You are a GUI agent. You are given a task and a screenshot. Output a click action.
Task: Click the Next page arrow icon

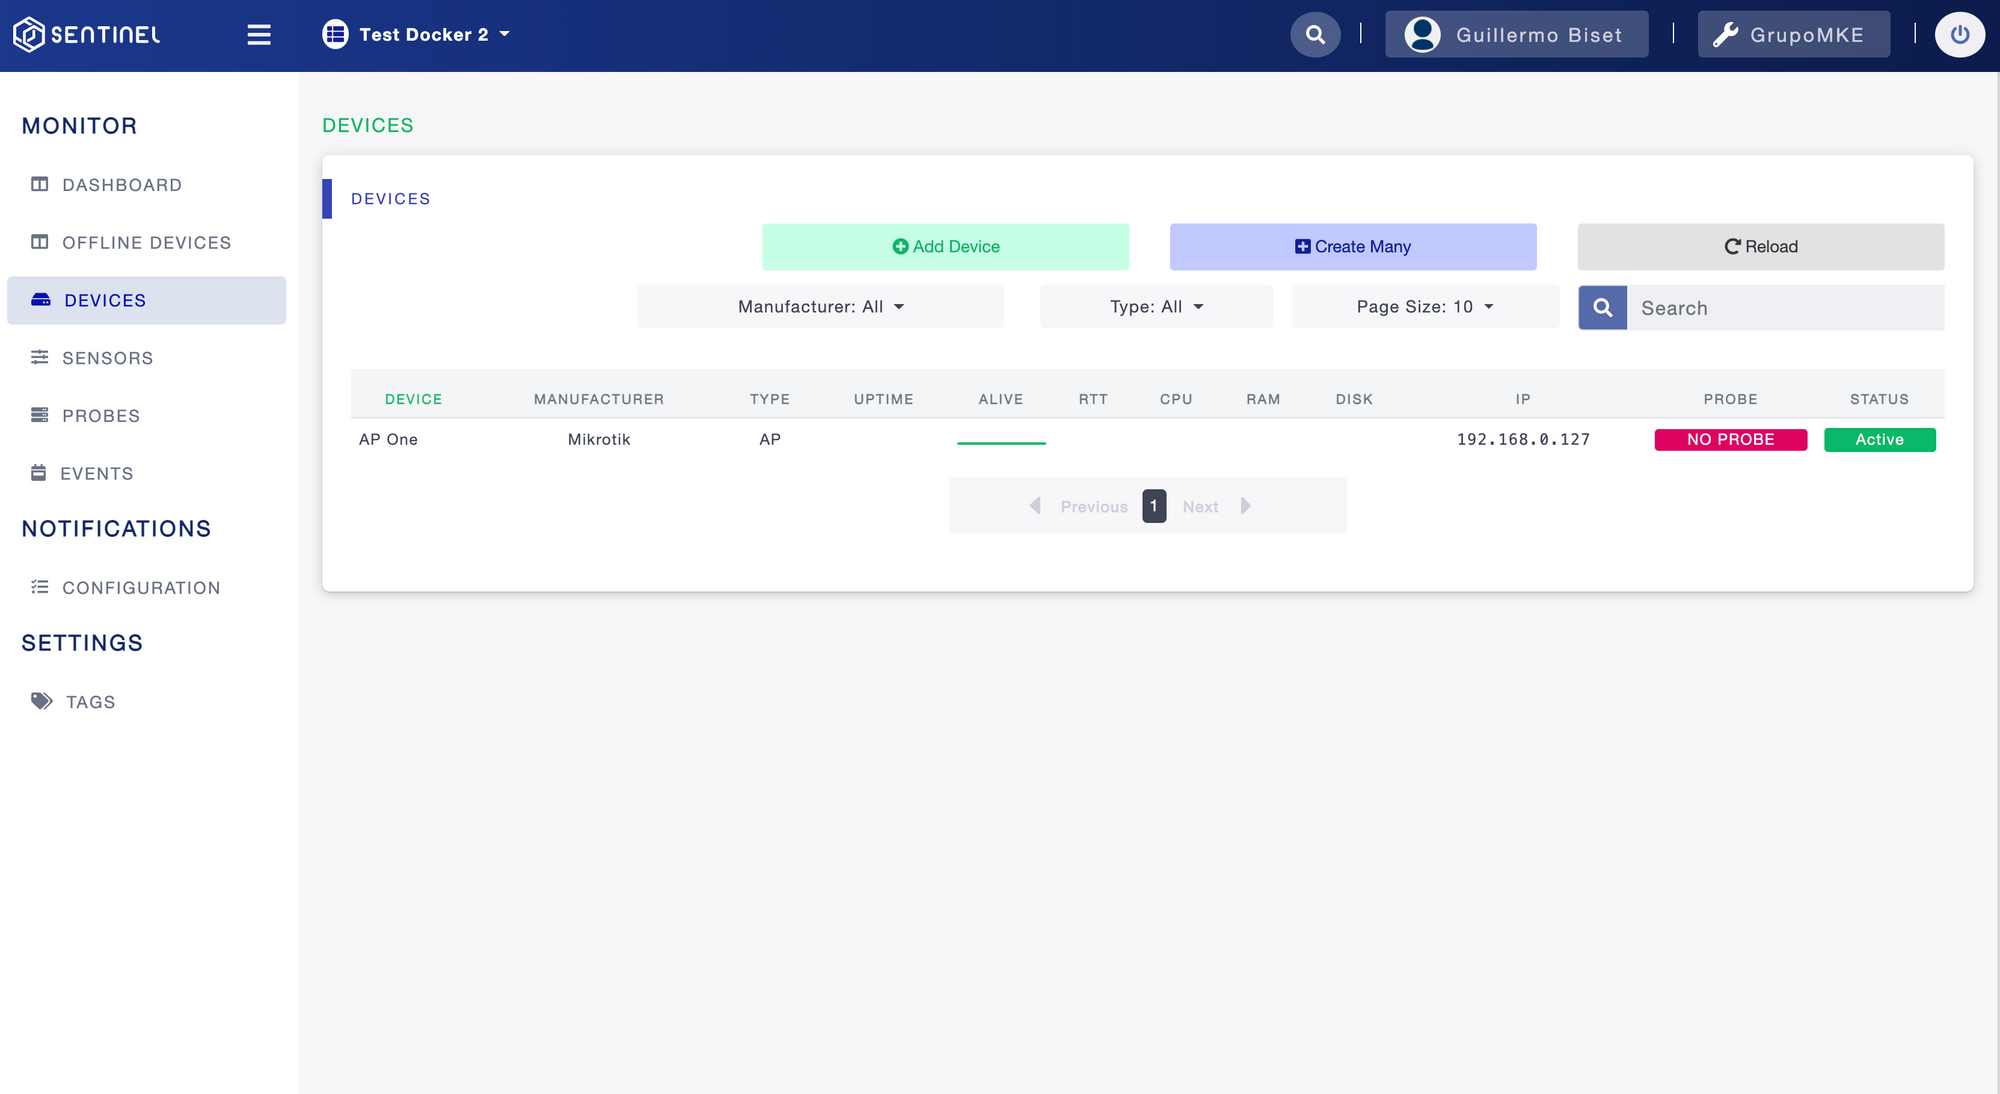pos(1245,506)
